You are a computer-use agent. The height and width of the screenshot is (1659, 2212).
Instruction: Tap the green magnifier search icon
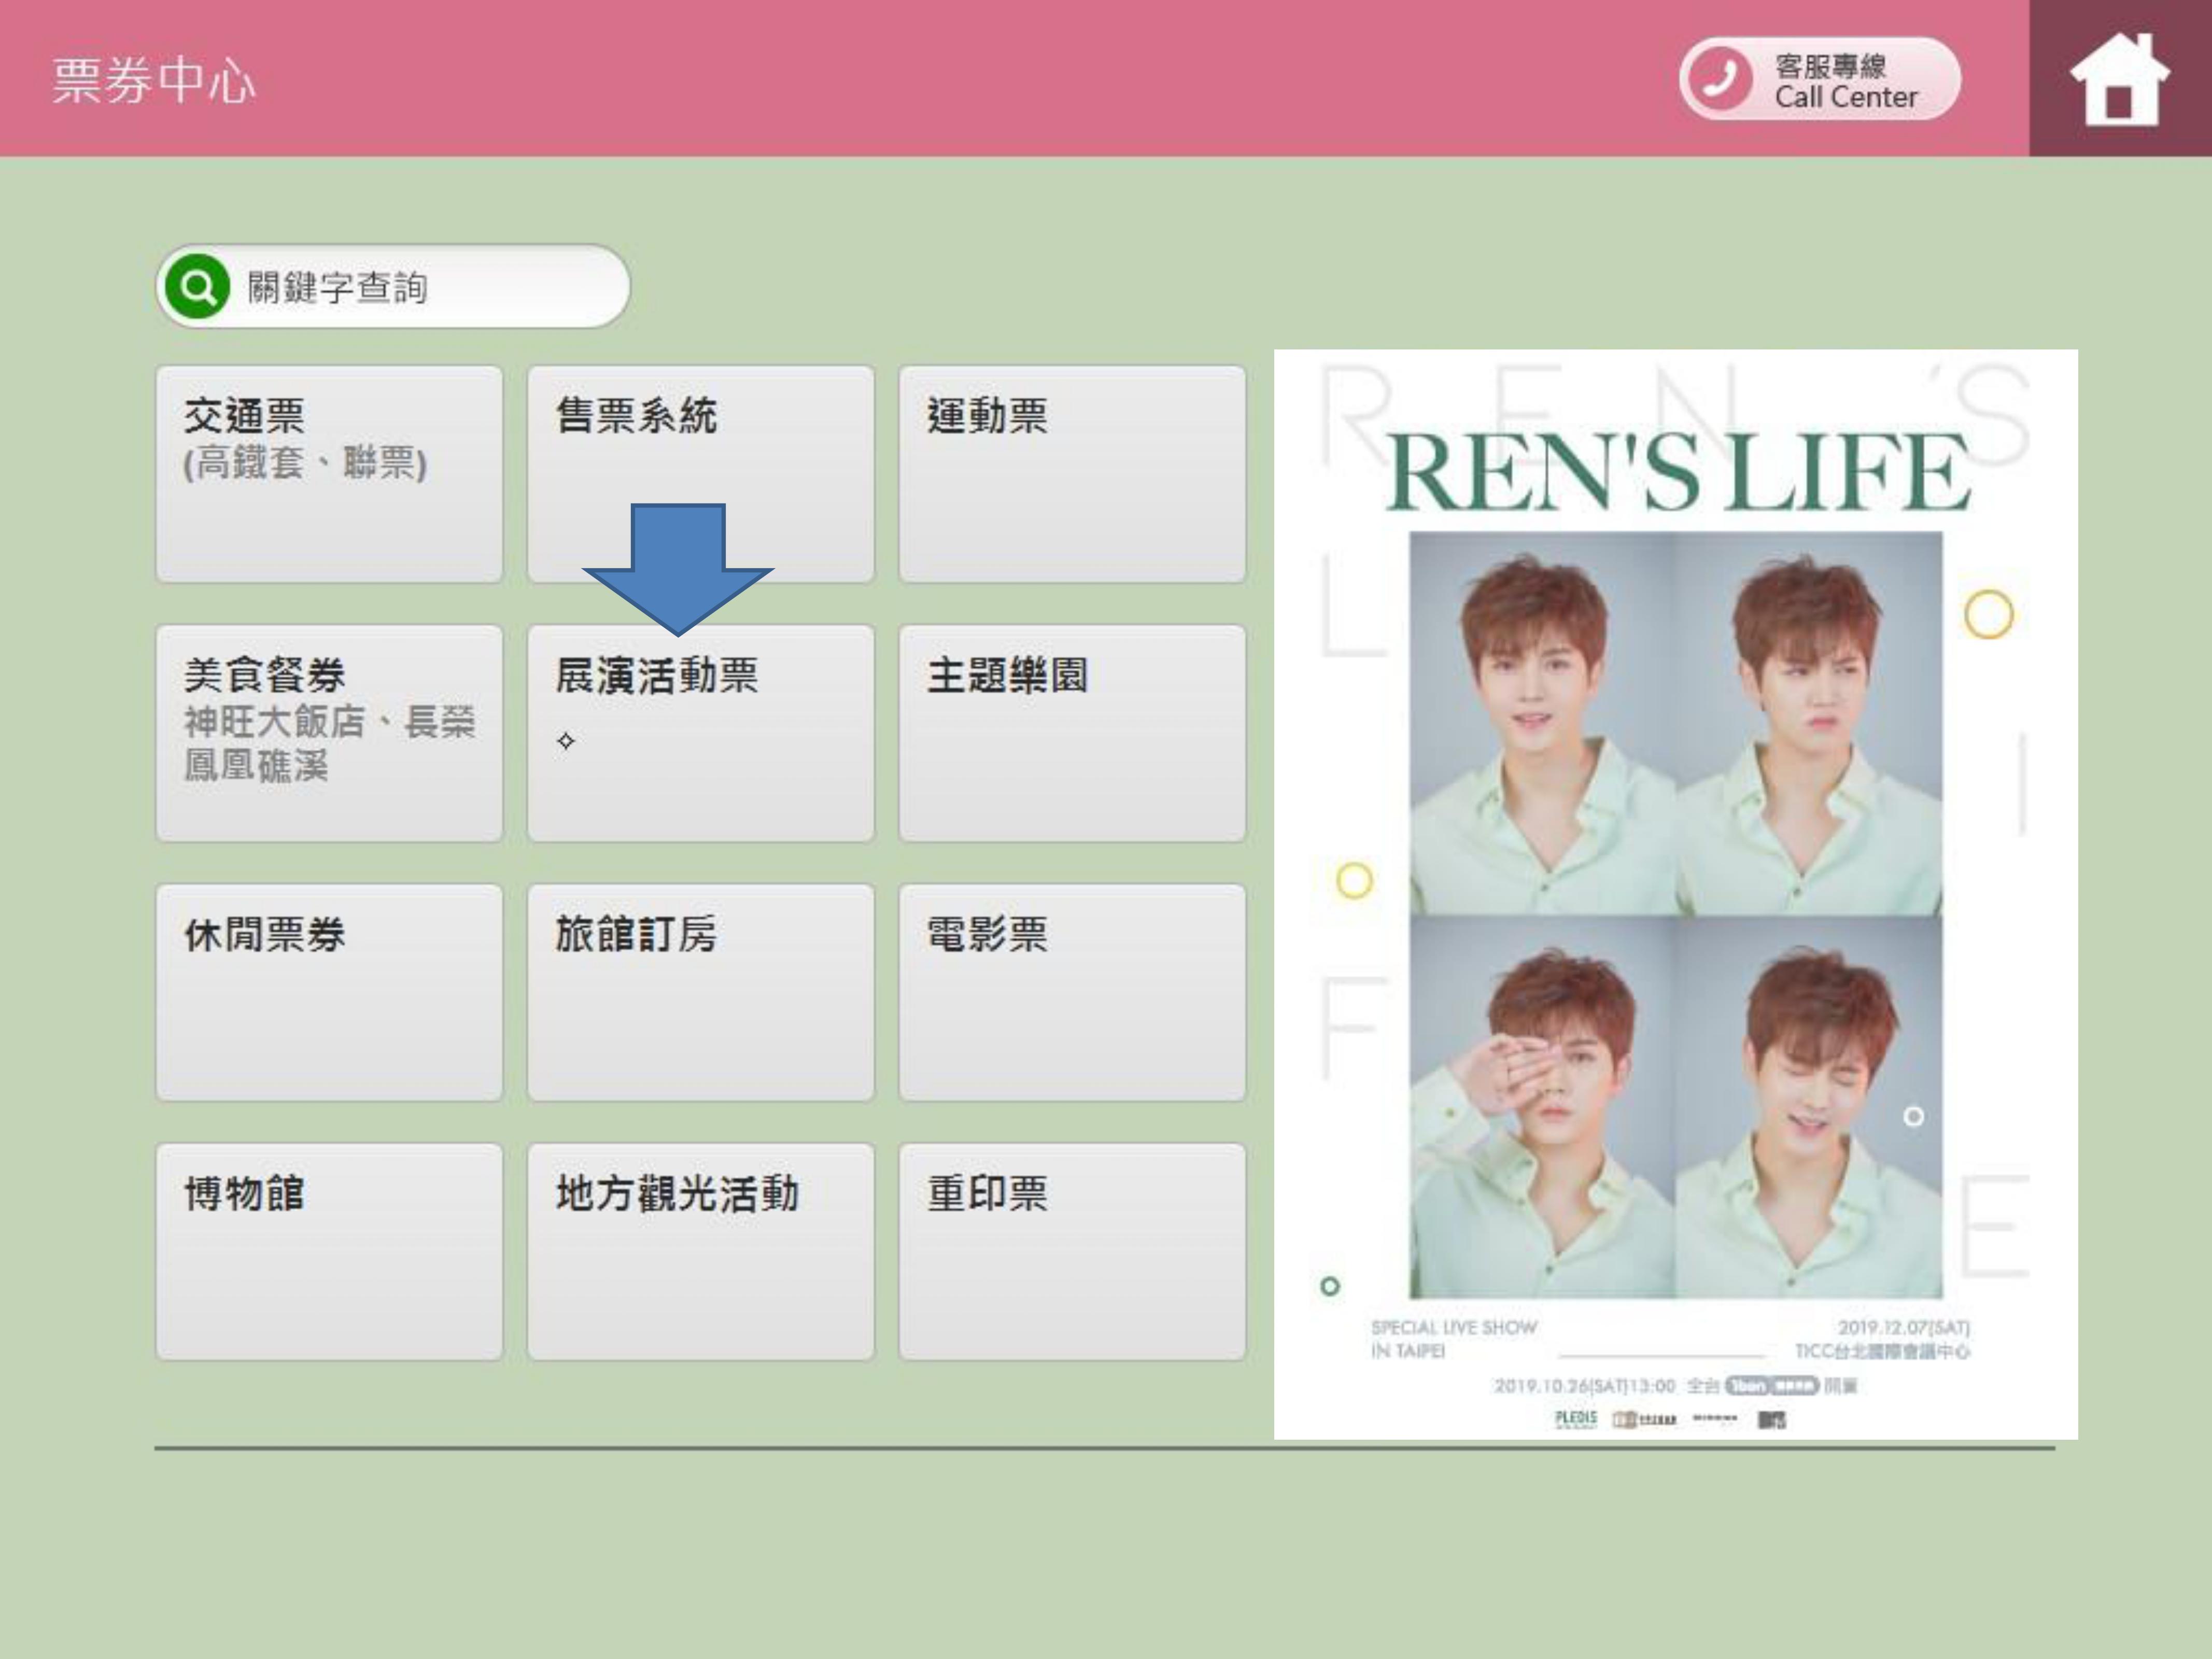tap(198, 287)
